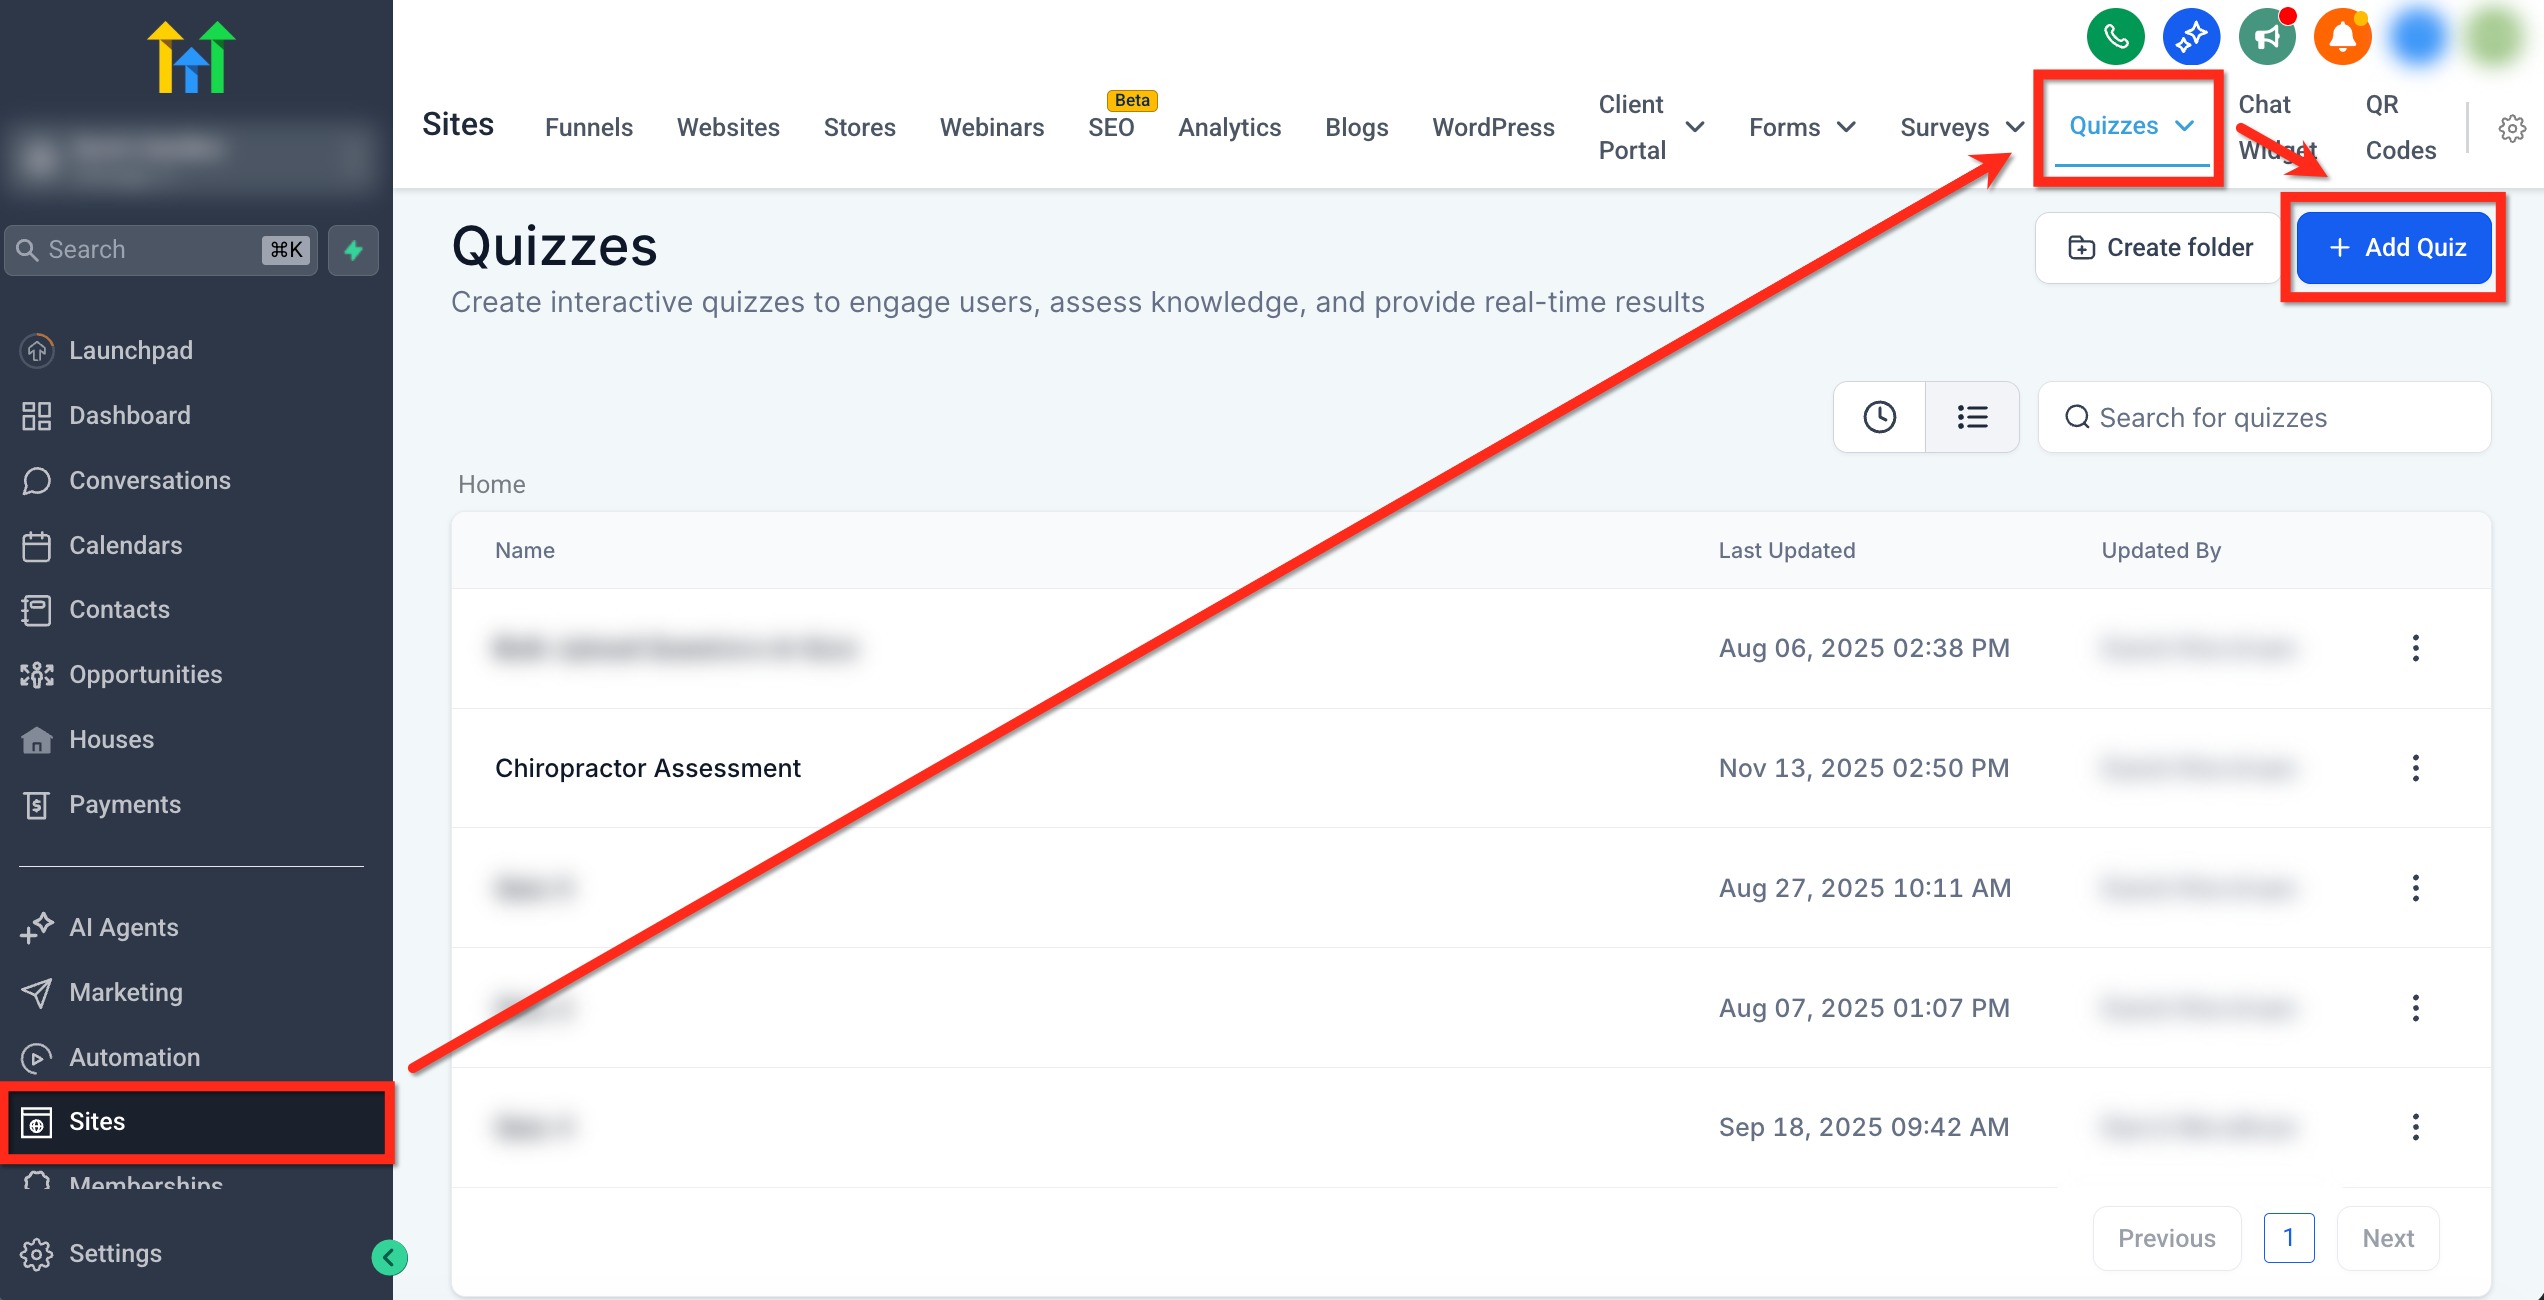Click the green lightning quick actions icon
This screenshot has width=2544, height=1300.
pos(353,250)
